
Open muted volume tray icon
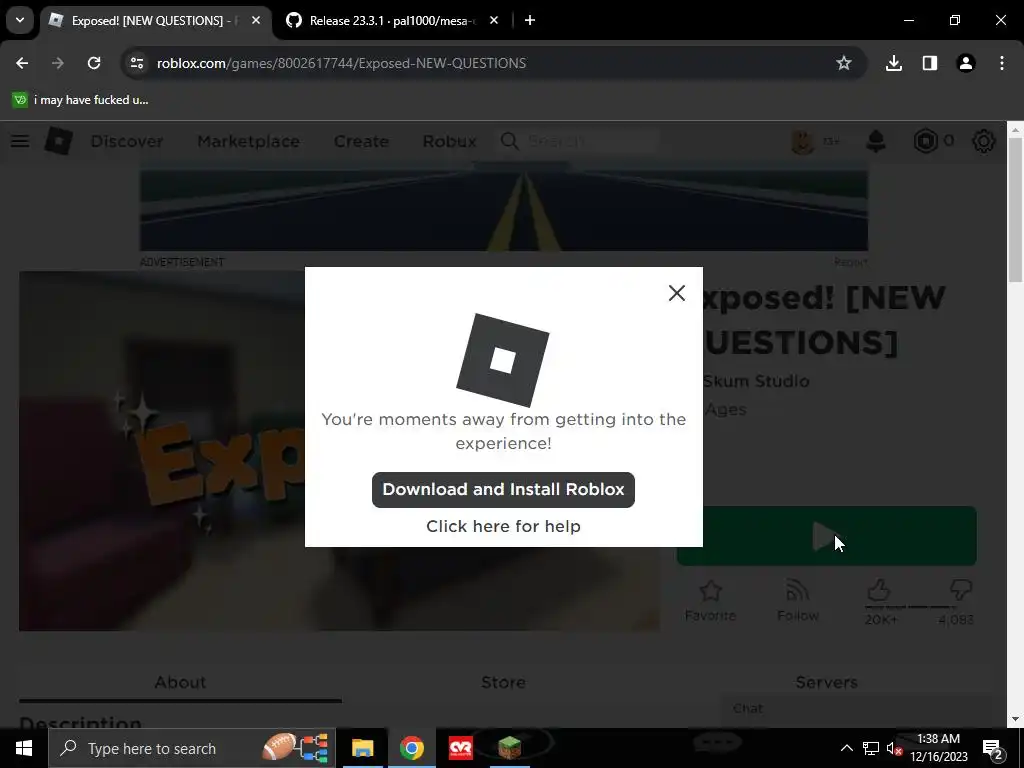895,748
